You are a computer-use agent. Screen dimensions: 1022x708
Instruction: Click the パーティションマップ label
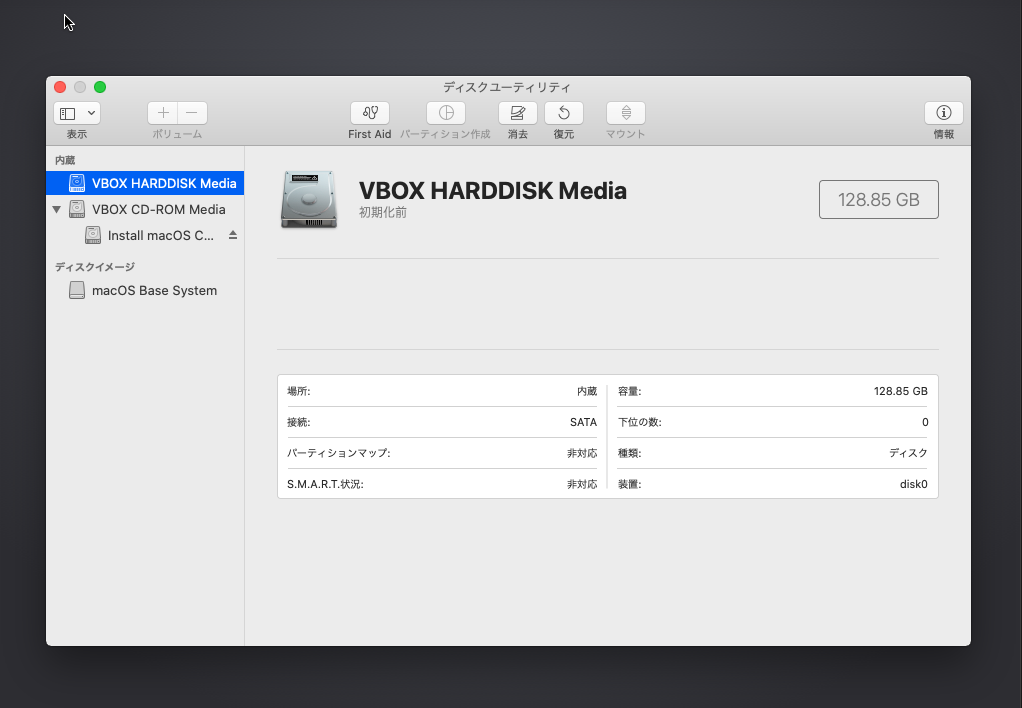click(339, 453)
